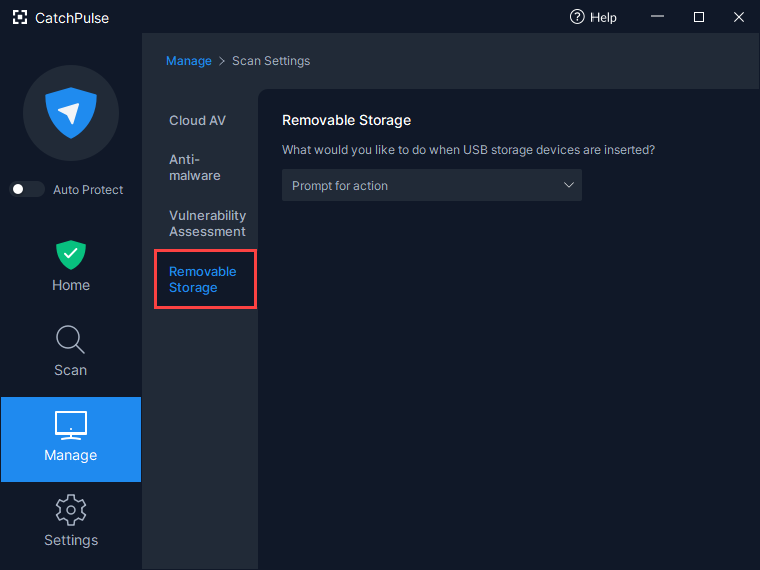The image size is (760, 570).
Task: Toggle the Auto Protect switch
Action: pyautogui.click(x=27, y=189)
